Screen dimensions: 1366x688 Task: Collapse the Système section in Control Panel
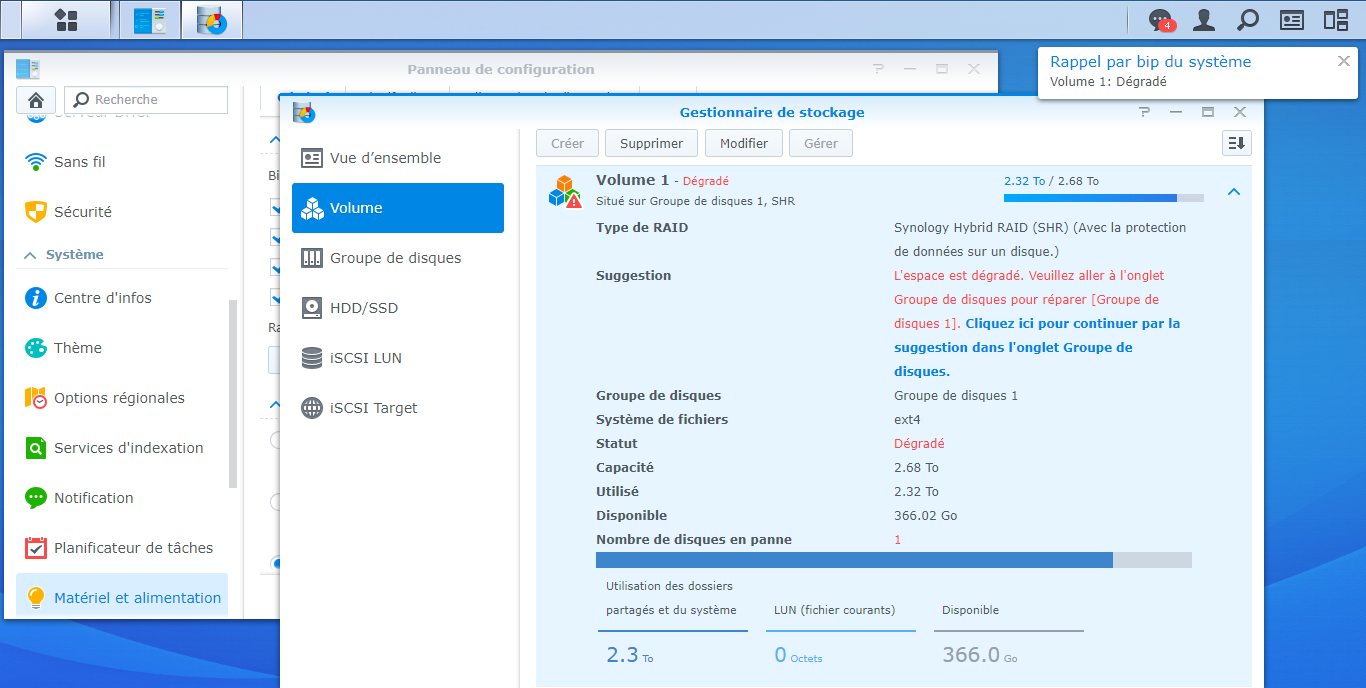[30, 255]
